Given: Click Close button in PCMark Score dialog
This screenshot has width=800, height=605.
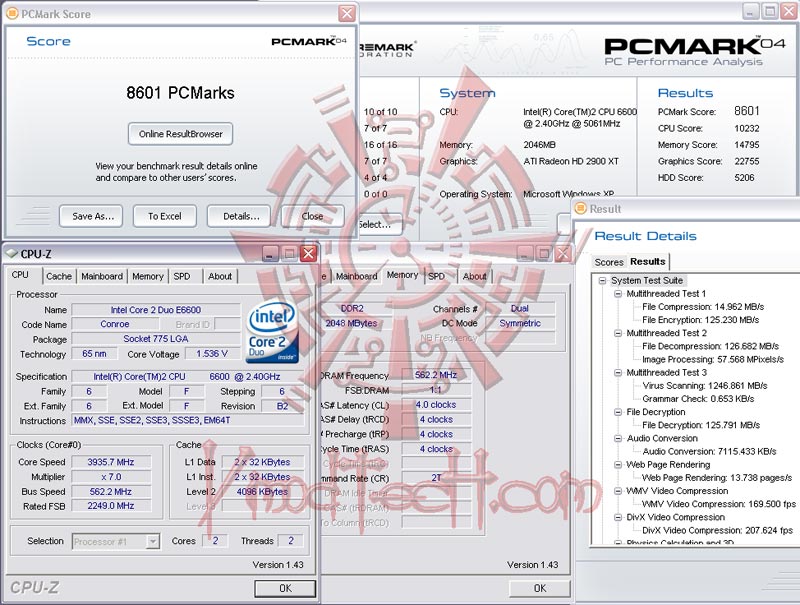Looking at the screenshot, I should (x=312, y=216).
